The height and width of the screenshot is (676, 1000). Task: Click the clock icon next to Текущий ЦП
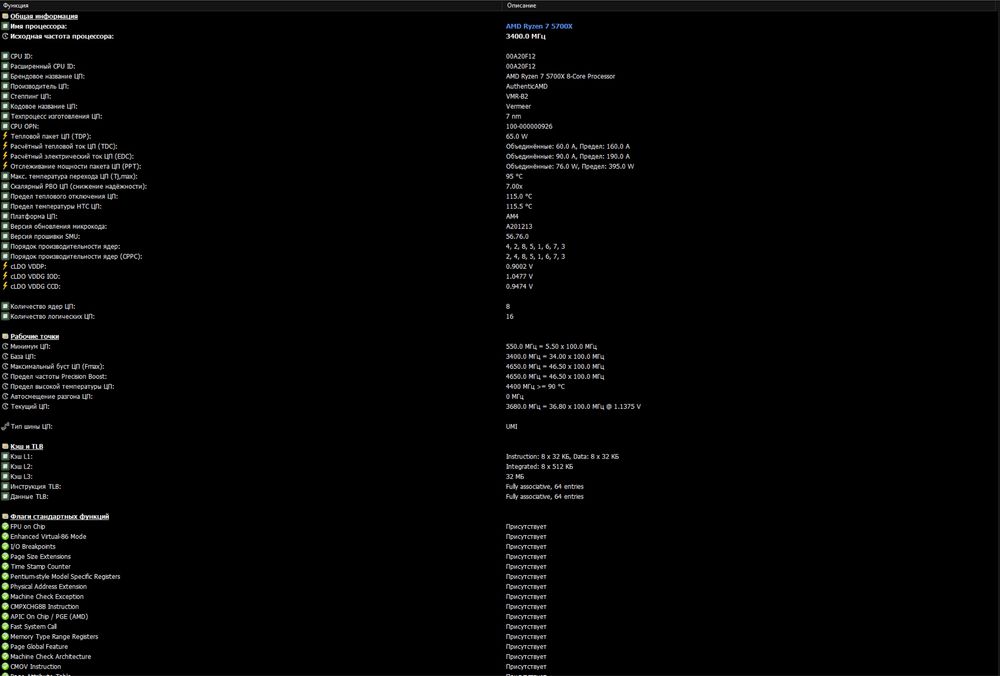click(x=5, y=406)
